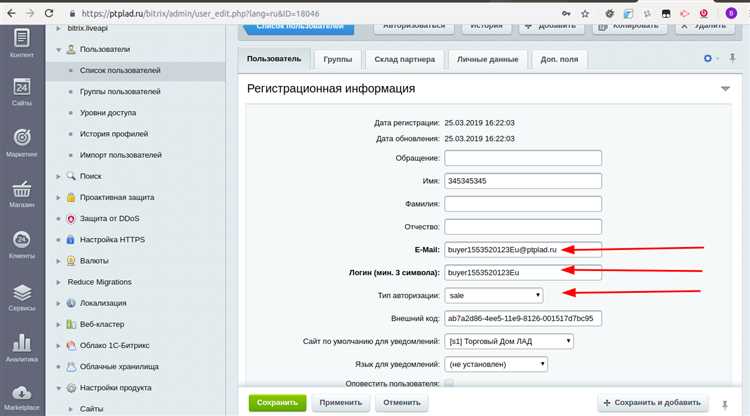This screenshot has width=750, height=416.
Task: Select Список пользователей in the menu
Action: tap(120, 70)
